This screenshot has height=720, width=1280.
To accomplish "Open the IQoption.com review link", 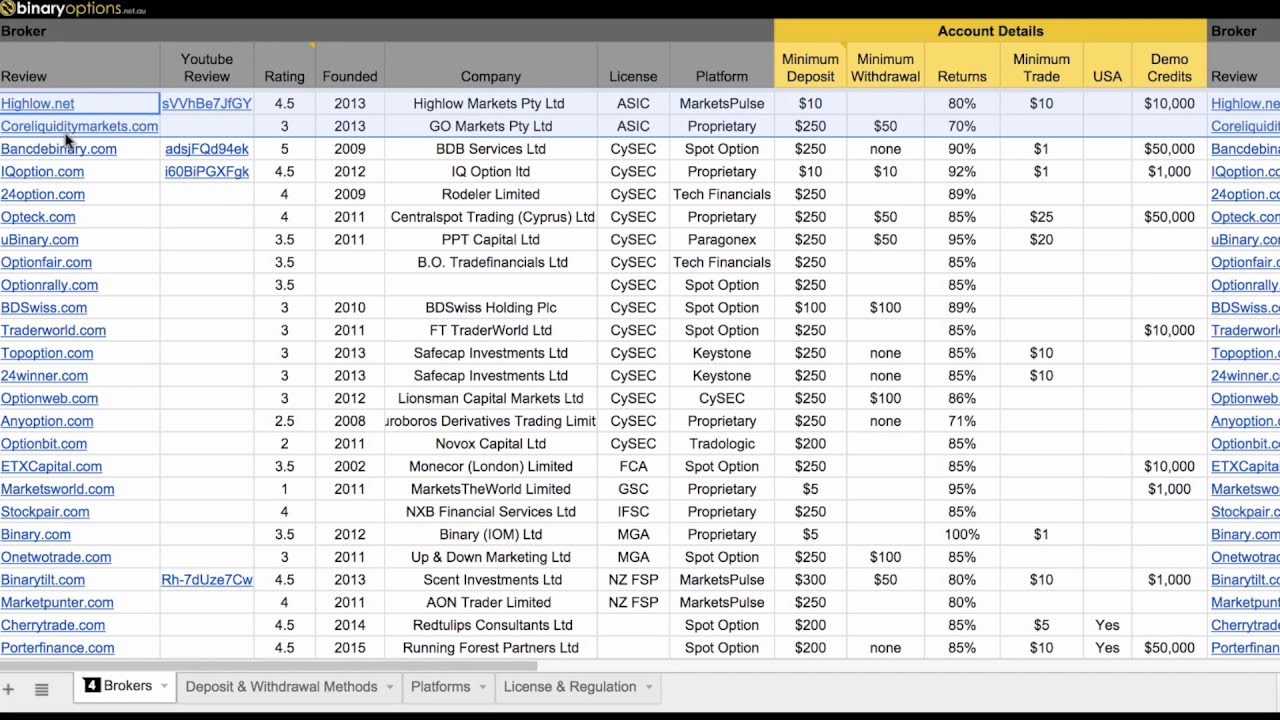I will click(x=42, y=171).
